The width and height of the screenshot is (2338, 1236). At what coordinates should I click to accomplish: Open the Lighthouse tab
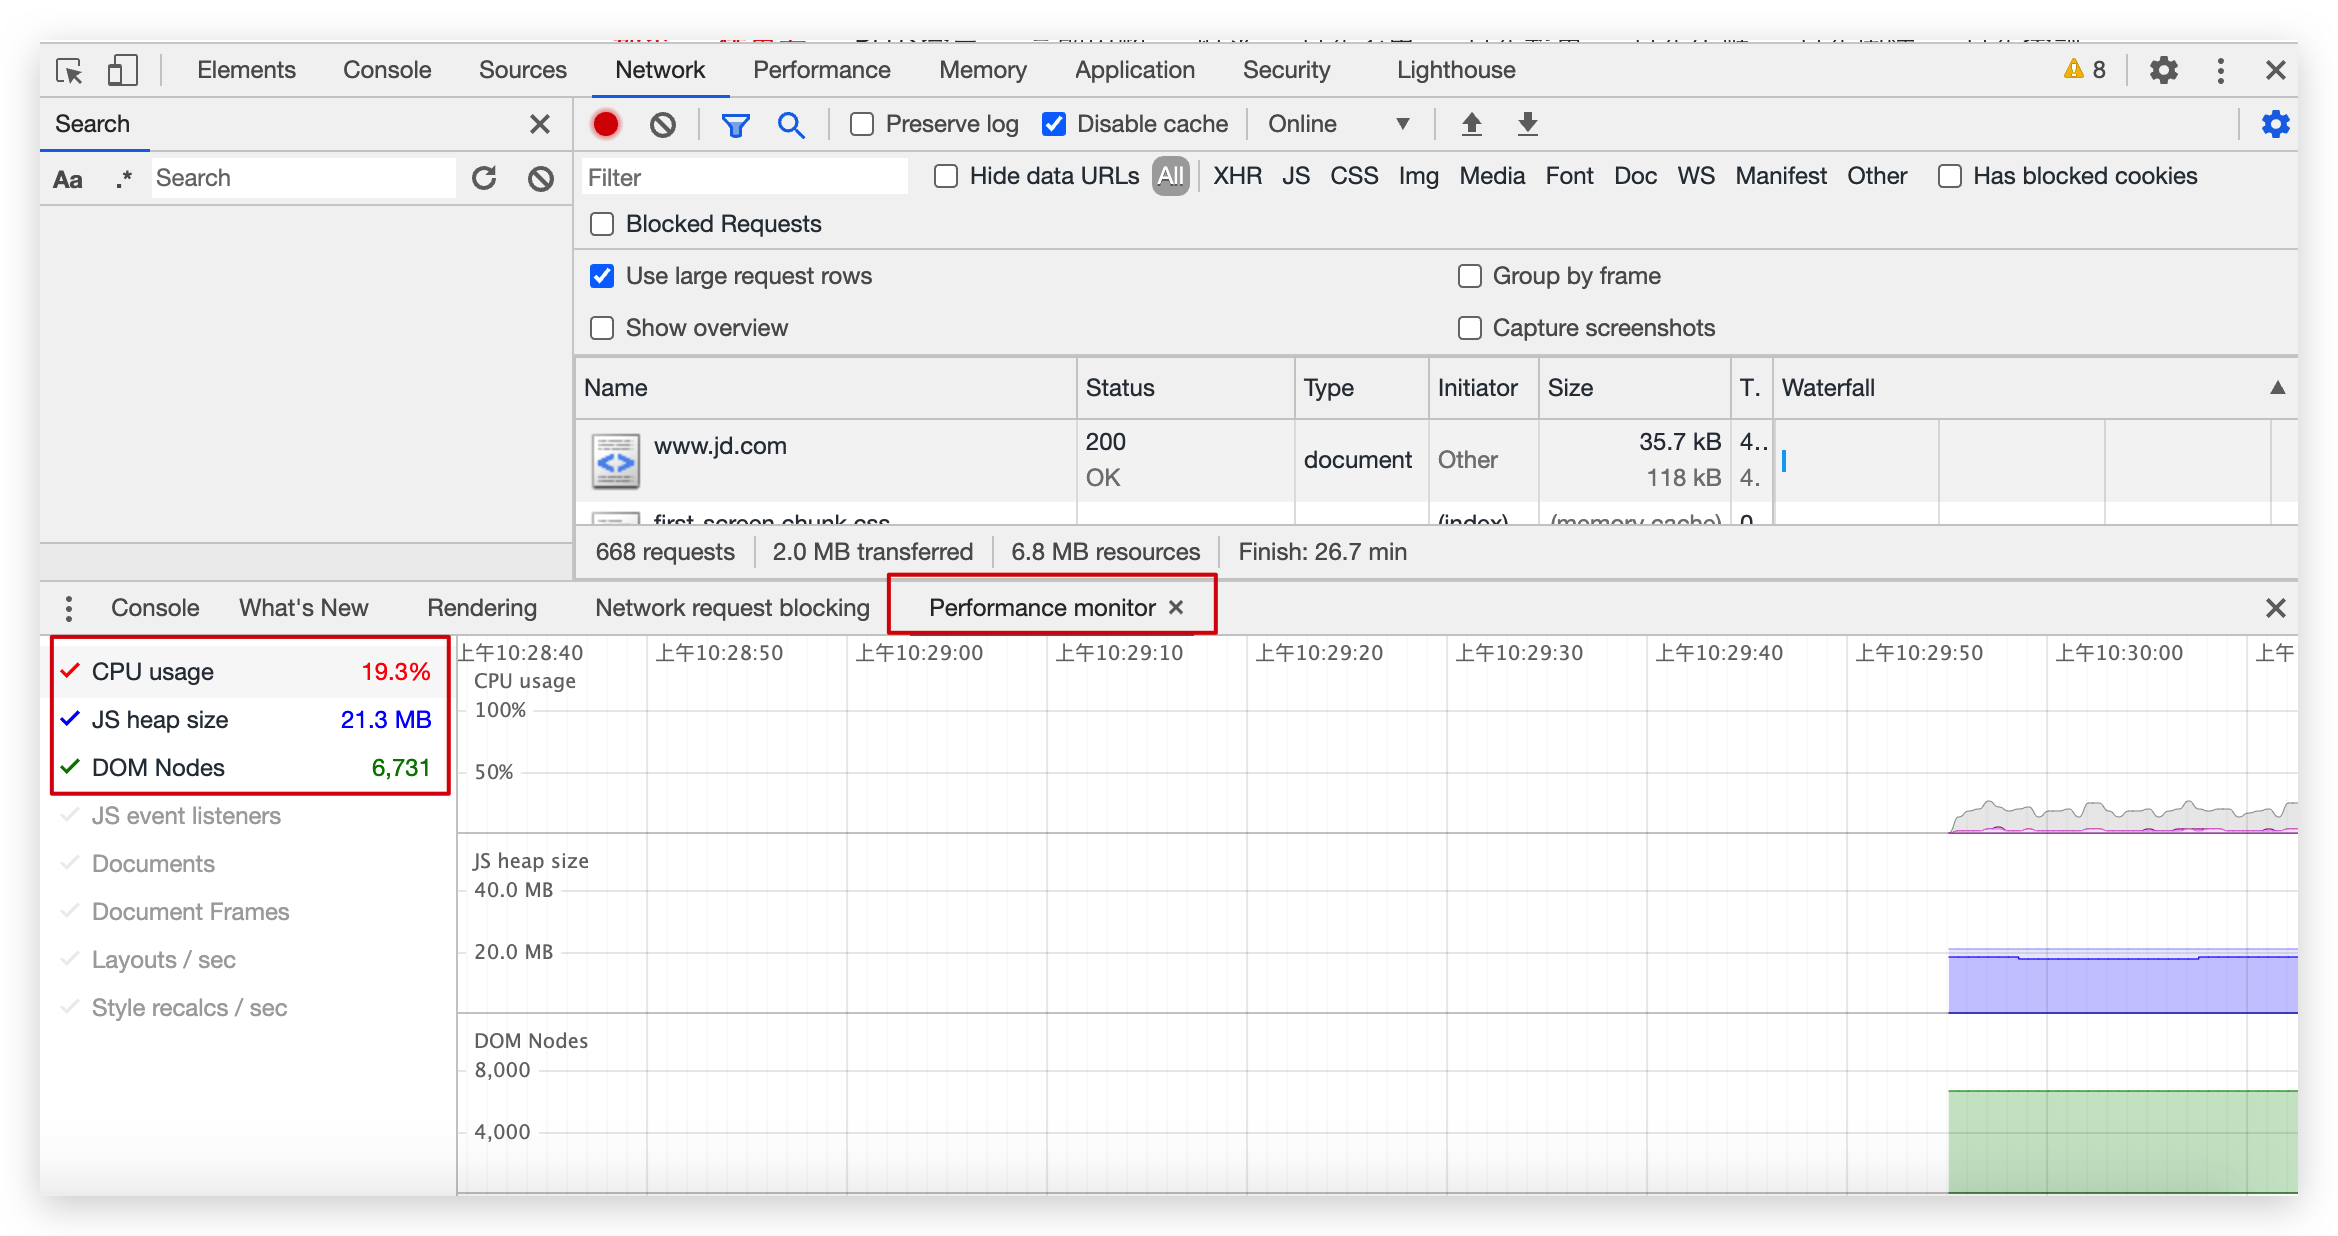1455,70
